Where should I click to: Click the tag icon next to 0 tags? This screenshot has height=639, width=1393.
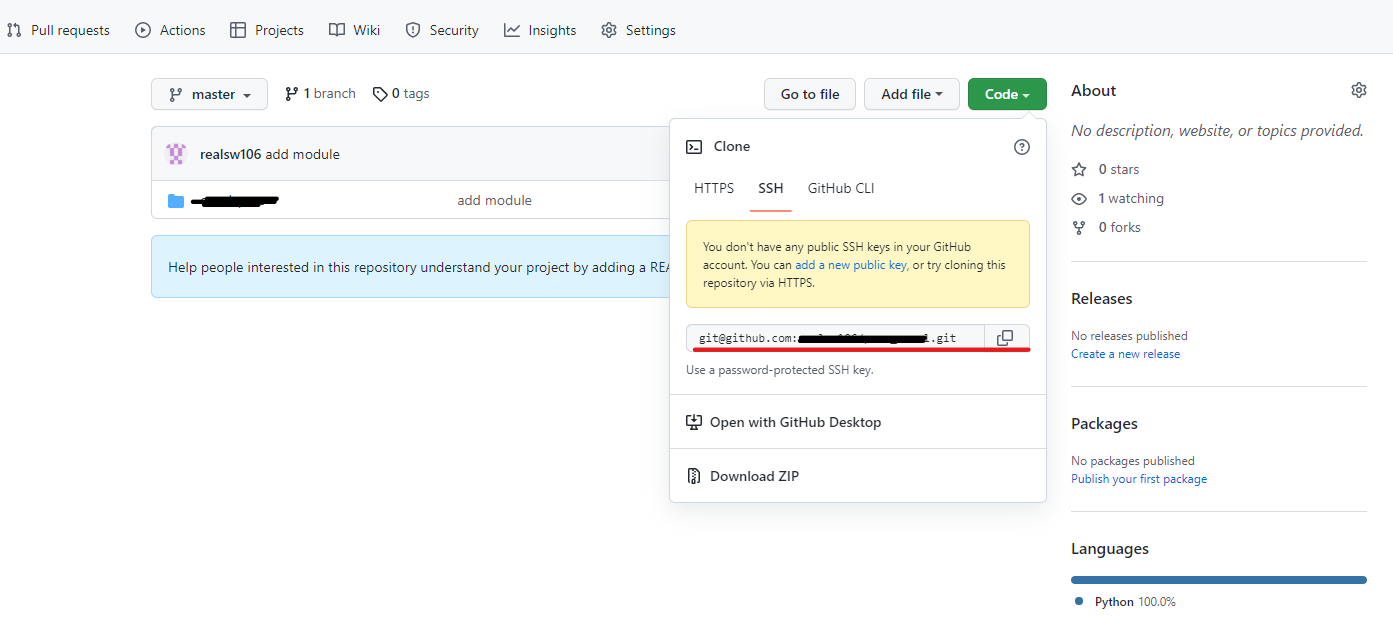380,94
